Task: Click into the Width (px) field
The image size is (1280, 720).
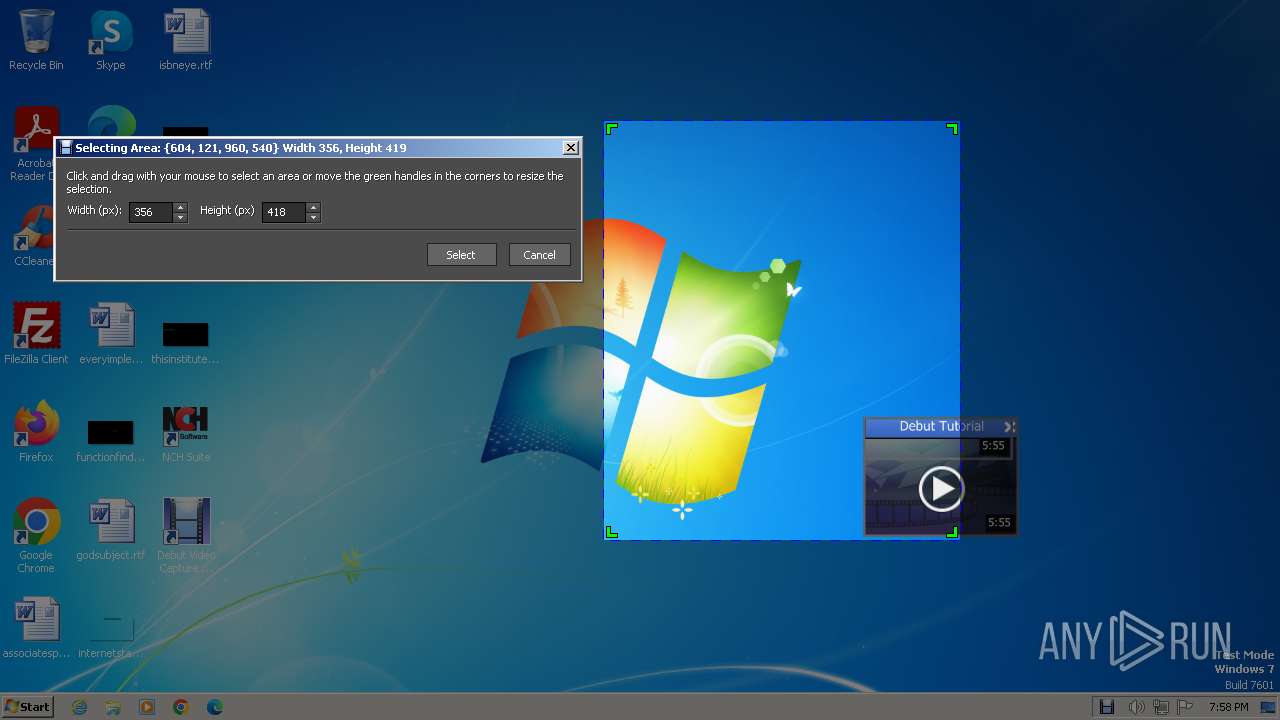Action: coord(151,212)
